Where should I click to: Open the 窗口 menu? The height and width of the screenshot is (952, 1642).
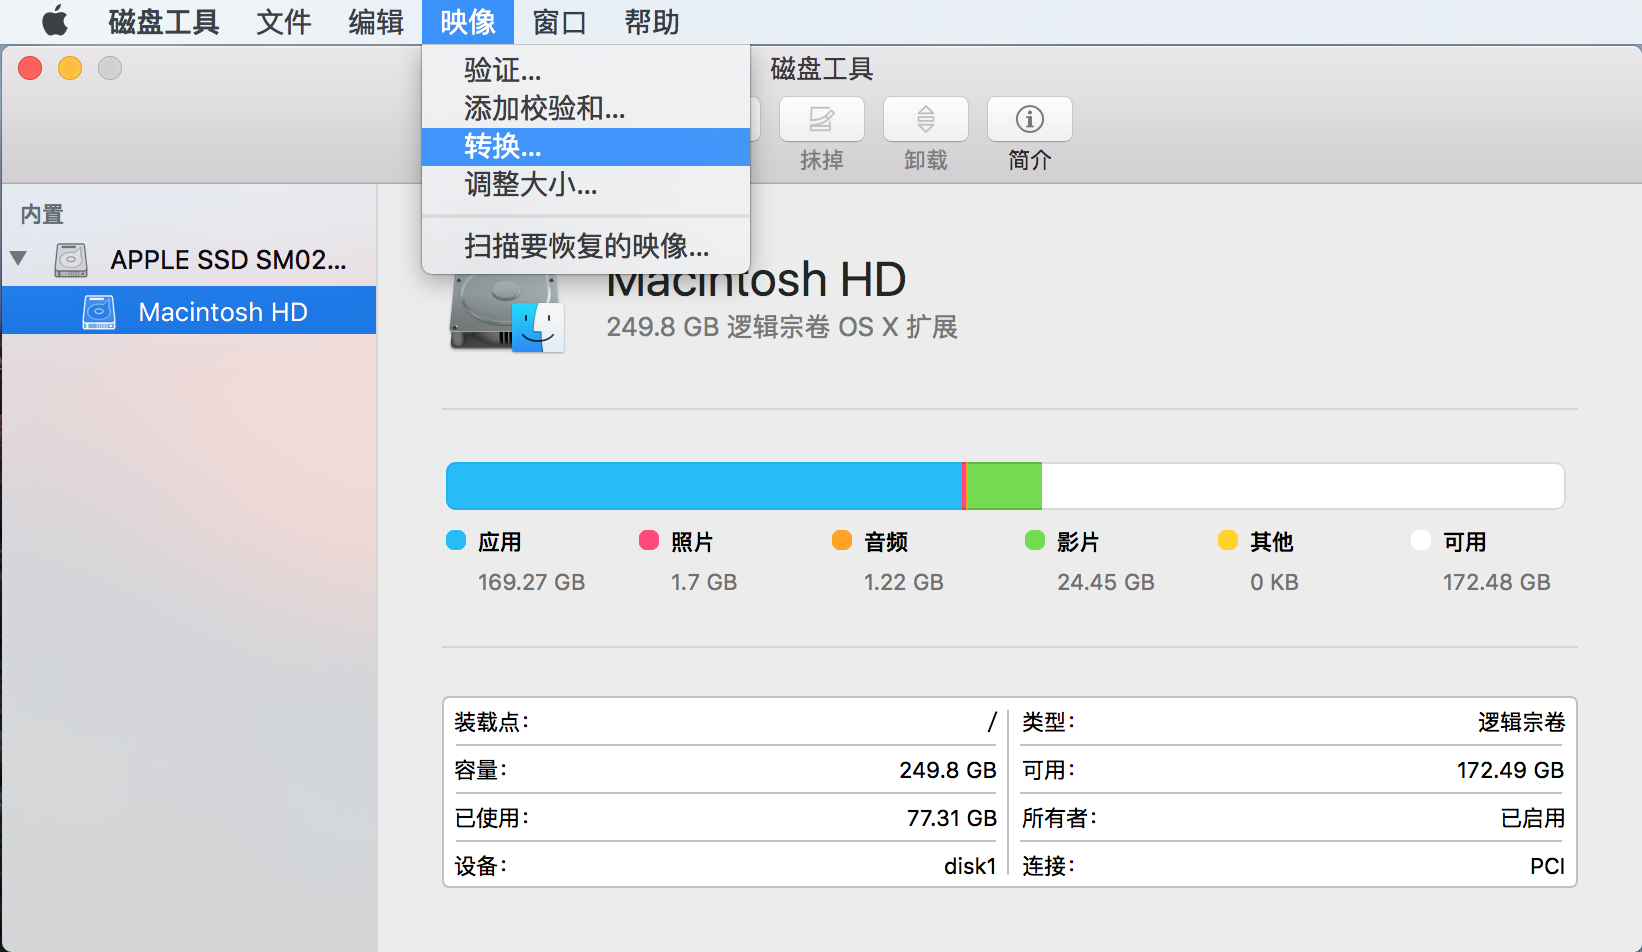point(560,21)
